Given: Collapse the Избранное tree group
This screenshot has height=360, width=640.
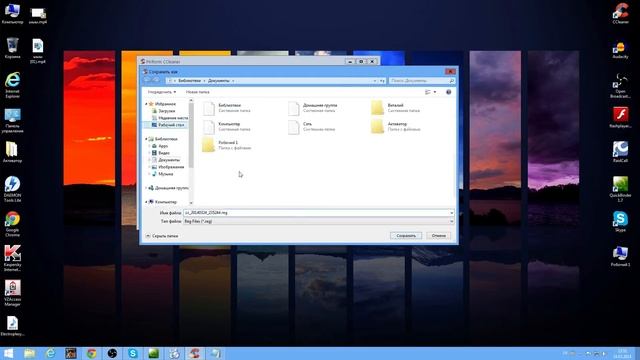Looking at the screenshot, I should click(x=146, y=104).
